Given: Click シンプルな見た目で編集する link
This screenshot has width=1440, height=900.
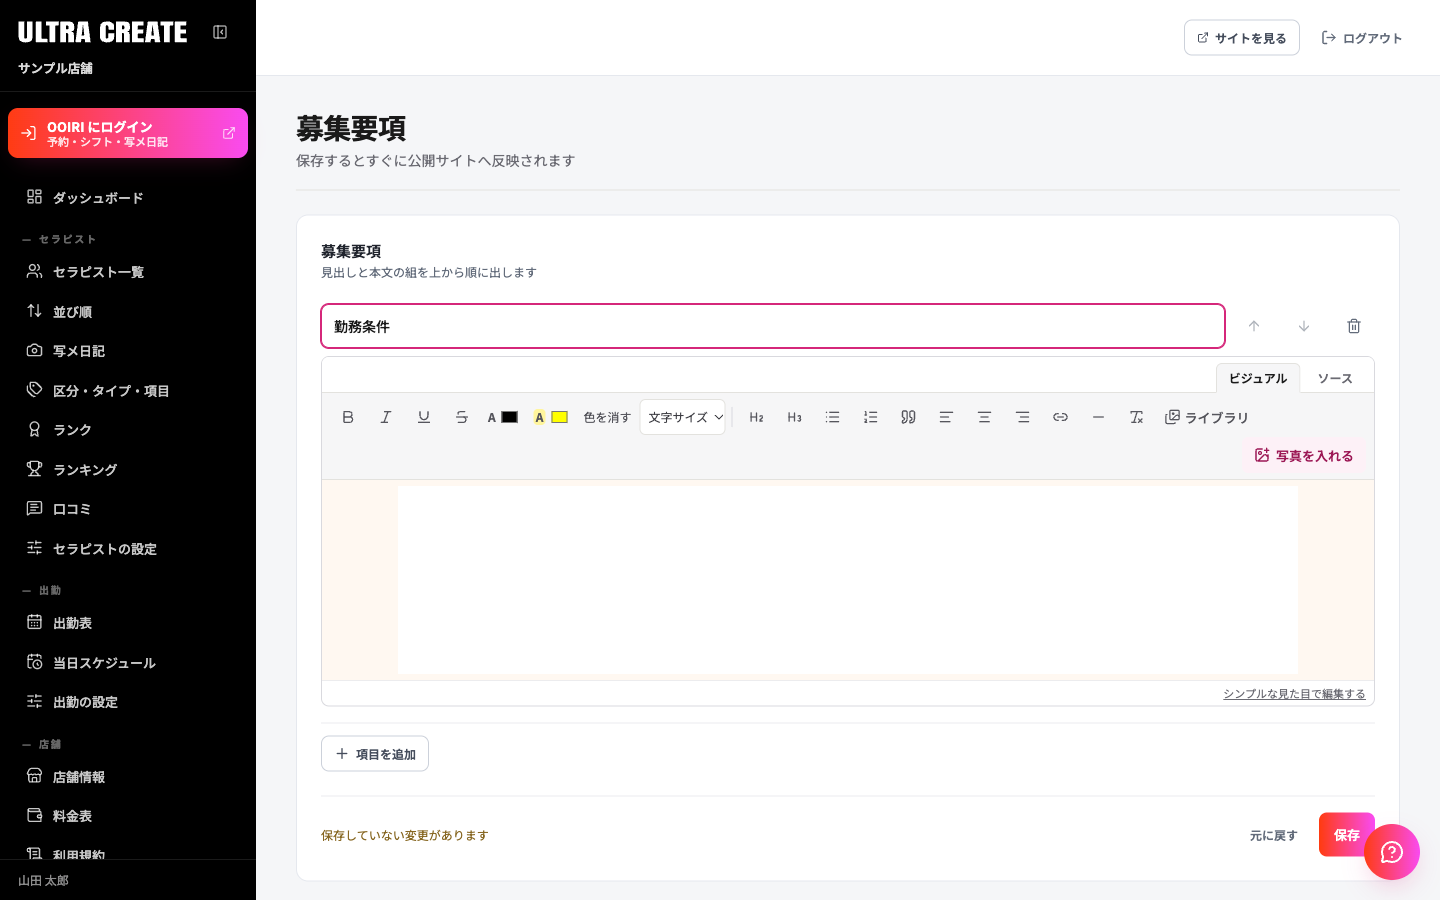Looking at the screenshot, I should 1294,694.
